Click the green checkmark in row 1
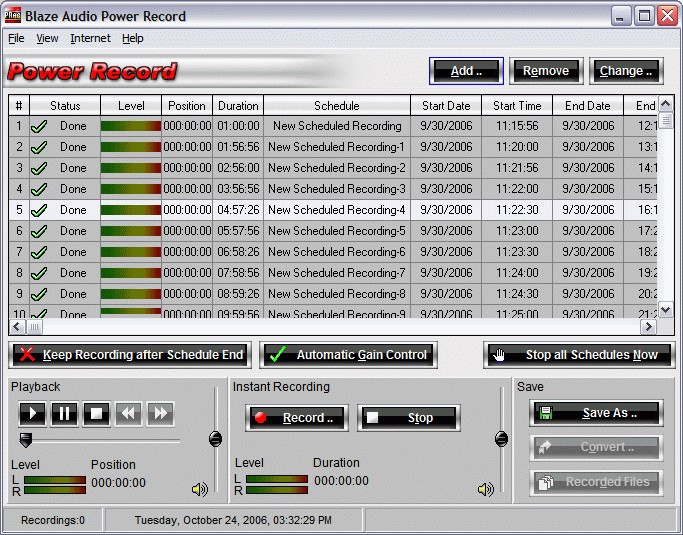Image resolution: width=683 pixels, height=535 pixels. click(x=39, y=126)
